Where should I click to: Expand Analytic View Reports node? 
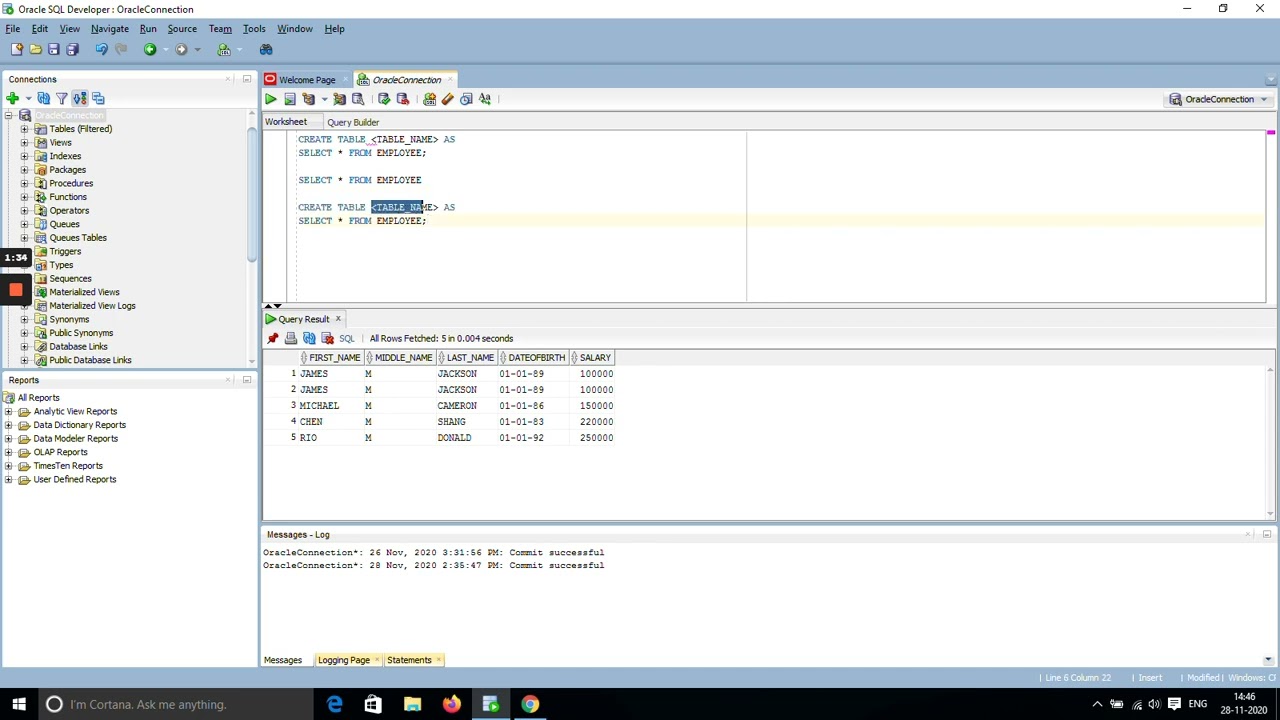pos(9,411)
